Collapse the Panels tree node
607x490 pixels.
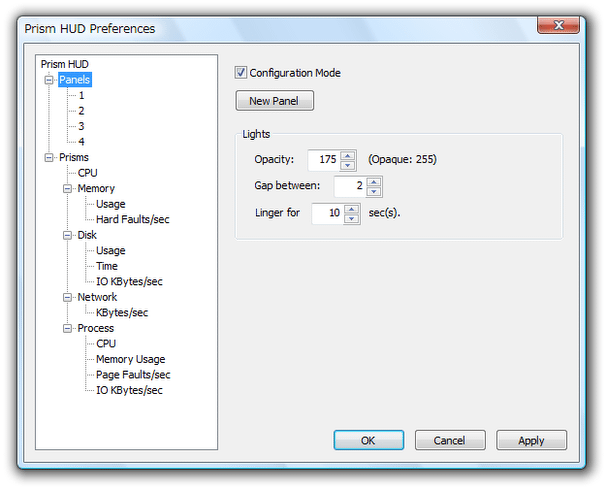[49, 80]
